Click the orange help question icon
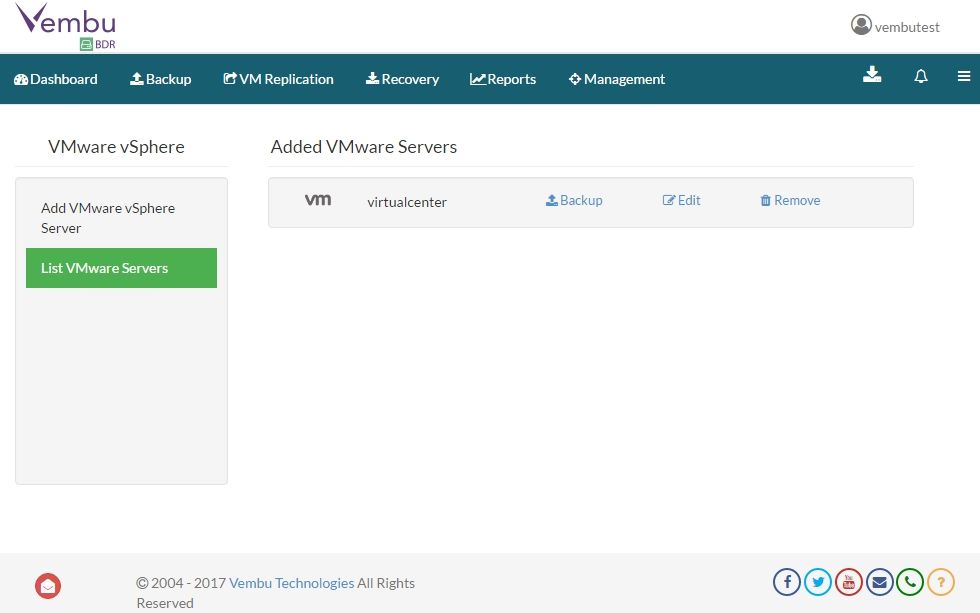The image size is (980, 613). (941, 582)
